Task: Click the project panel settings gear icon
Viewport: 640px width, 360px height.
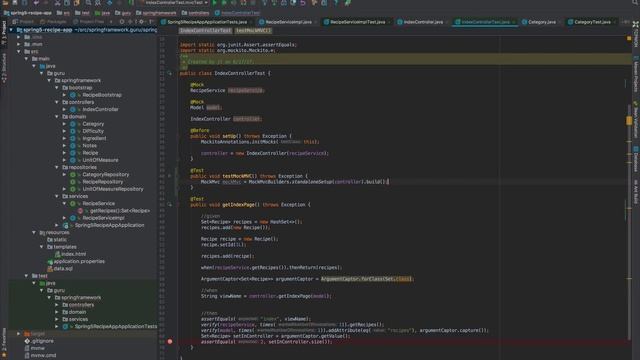Action: point(142,22)
